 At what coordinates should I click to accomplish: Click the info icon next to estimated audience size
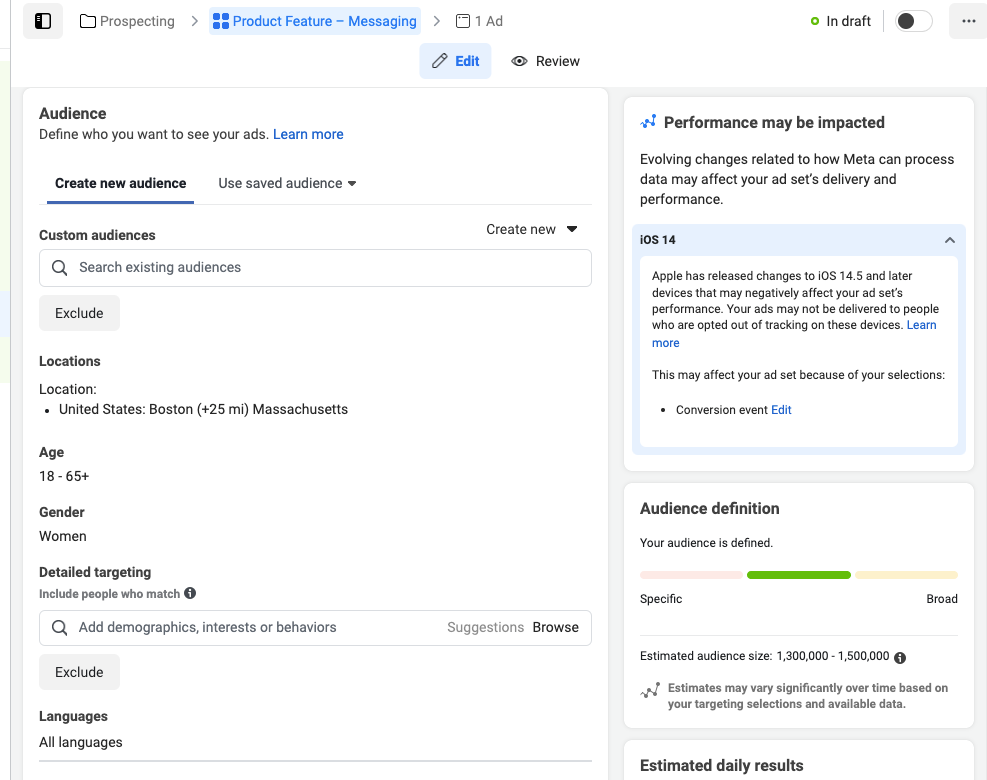click(x=899, y=657)
